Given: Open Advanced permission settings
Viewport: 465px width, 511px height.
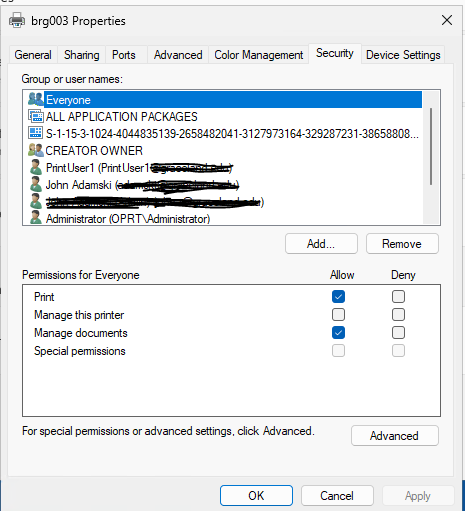Looking at the screenshot, I should pyautogui.click(x=395, y=436).
